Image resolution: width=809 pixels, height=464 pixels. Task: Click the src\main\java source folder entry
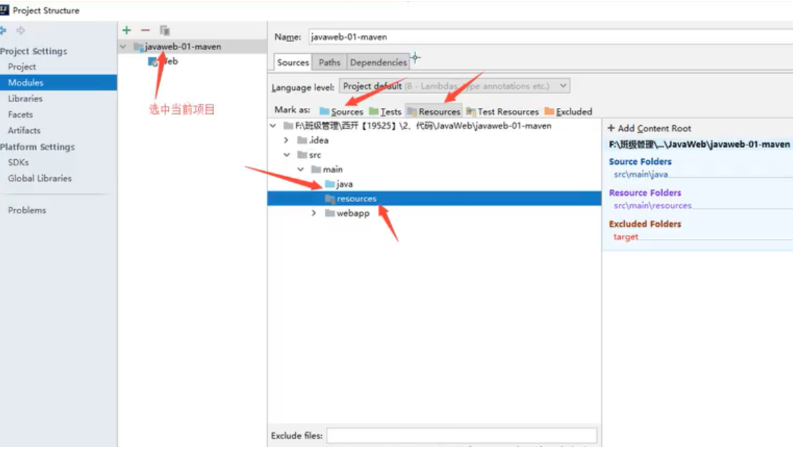(x=641, y=174)
